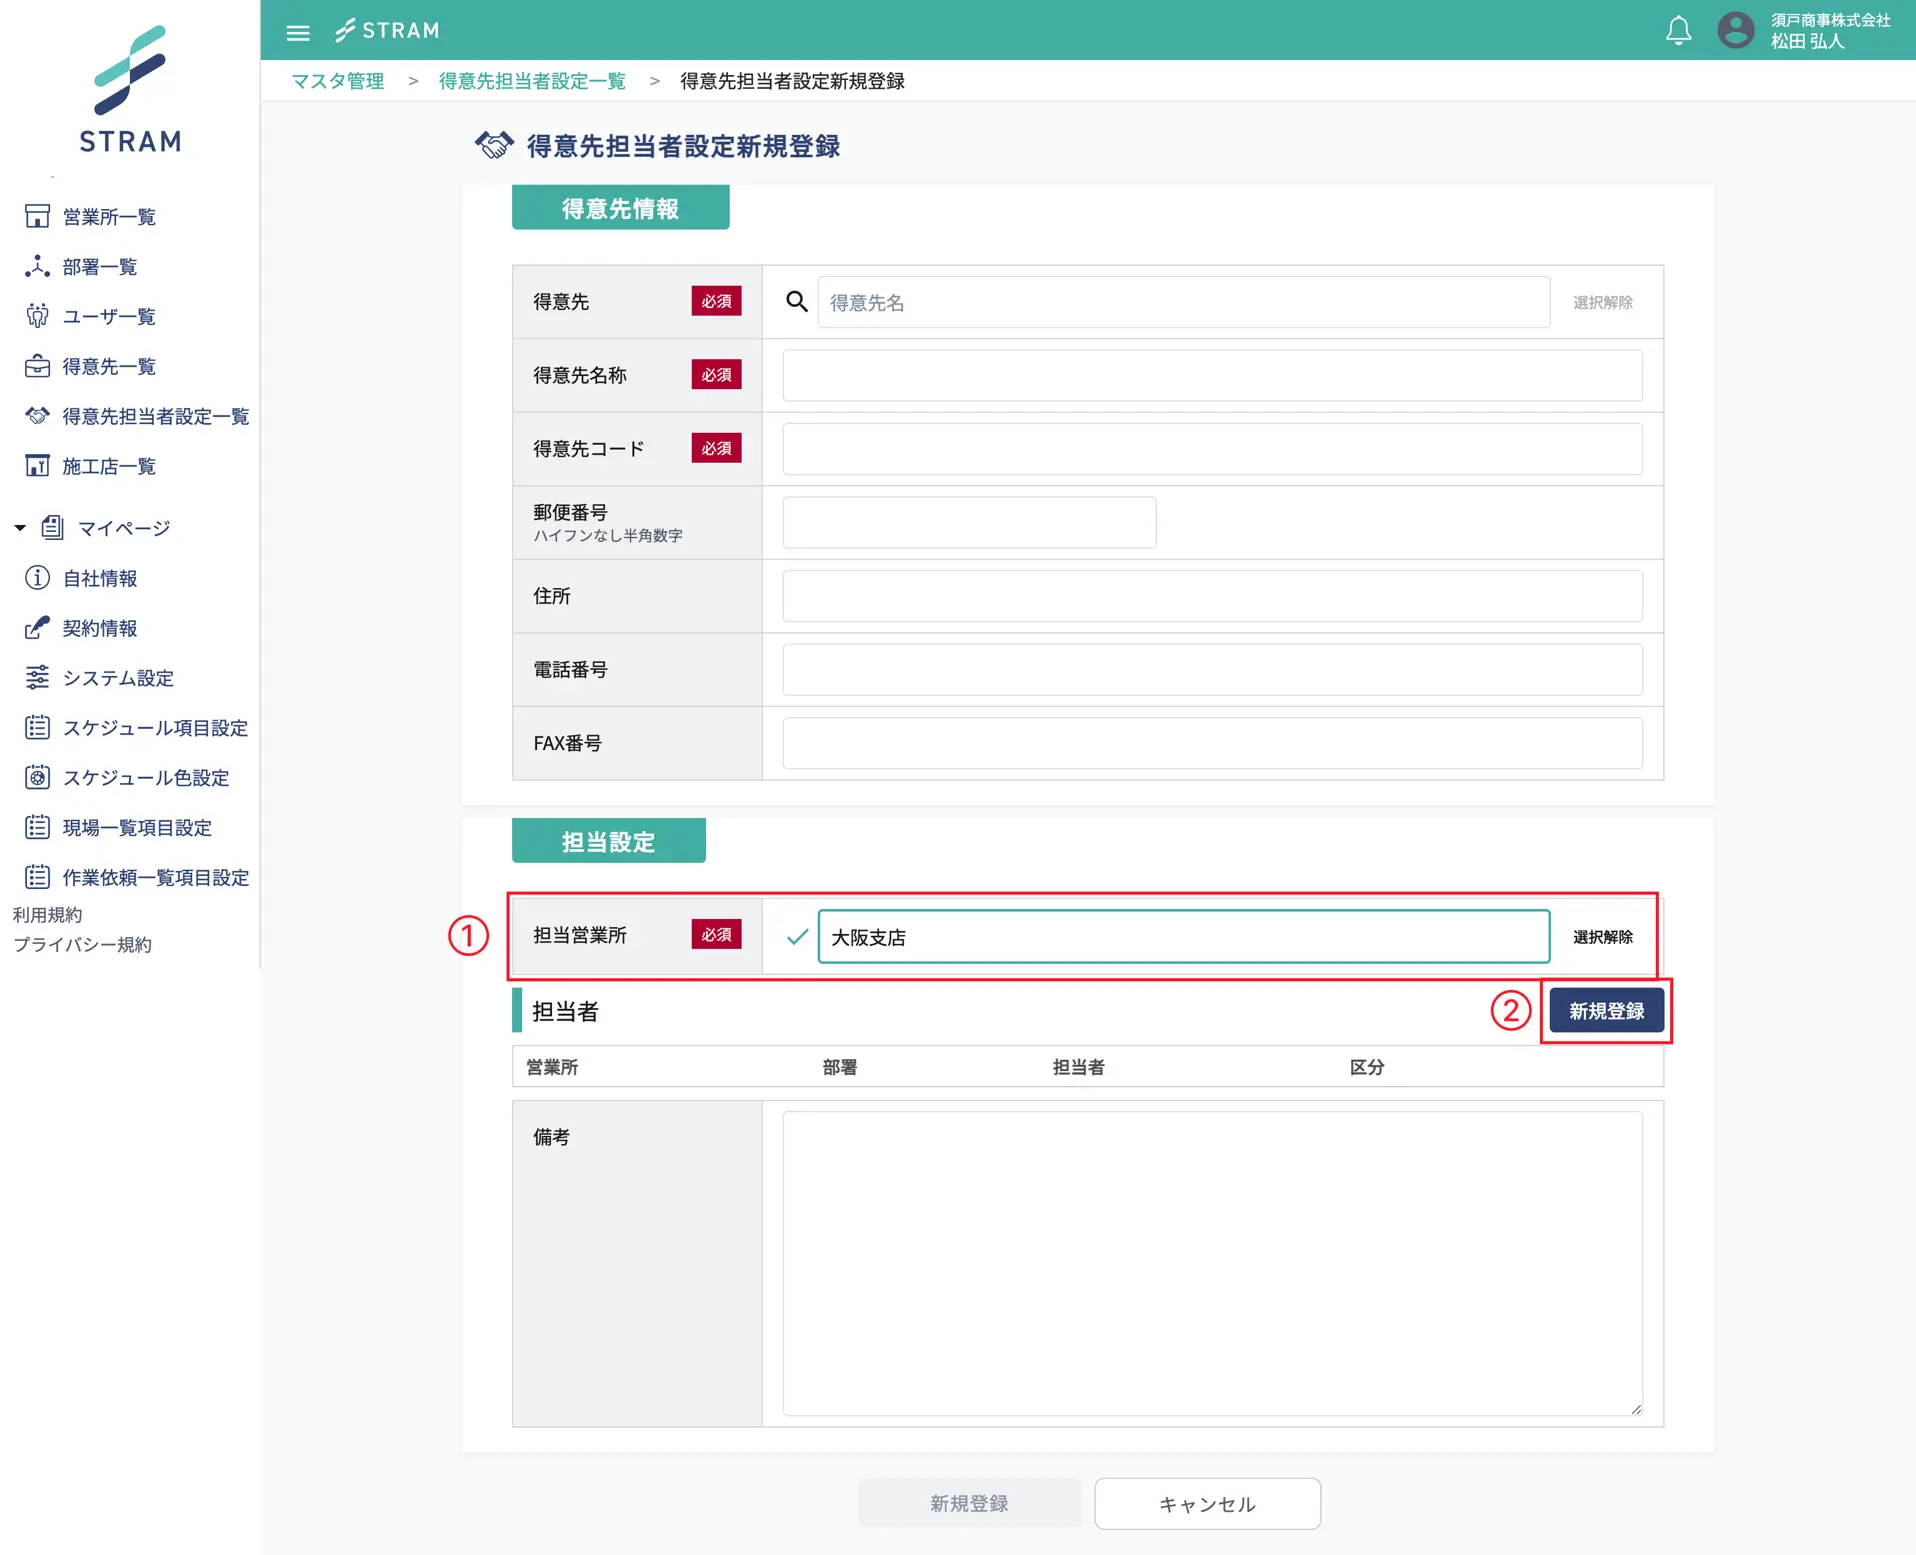Open 得意先担当者設定一覧 from the sidebar
This screenshot has height=1555, width=1916.
coord(155,416)
